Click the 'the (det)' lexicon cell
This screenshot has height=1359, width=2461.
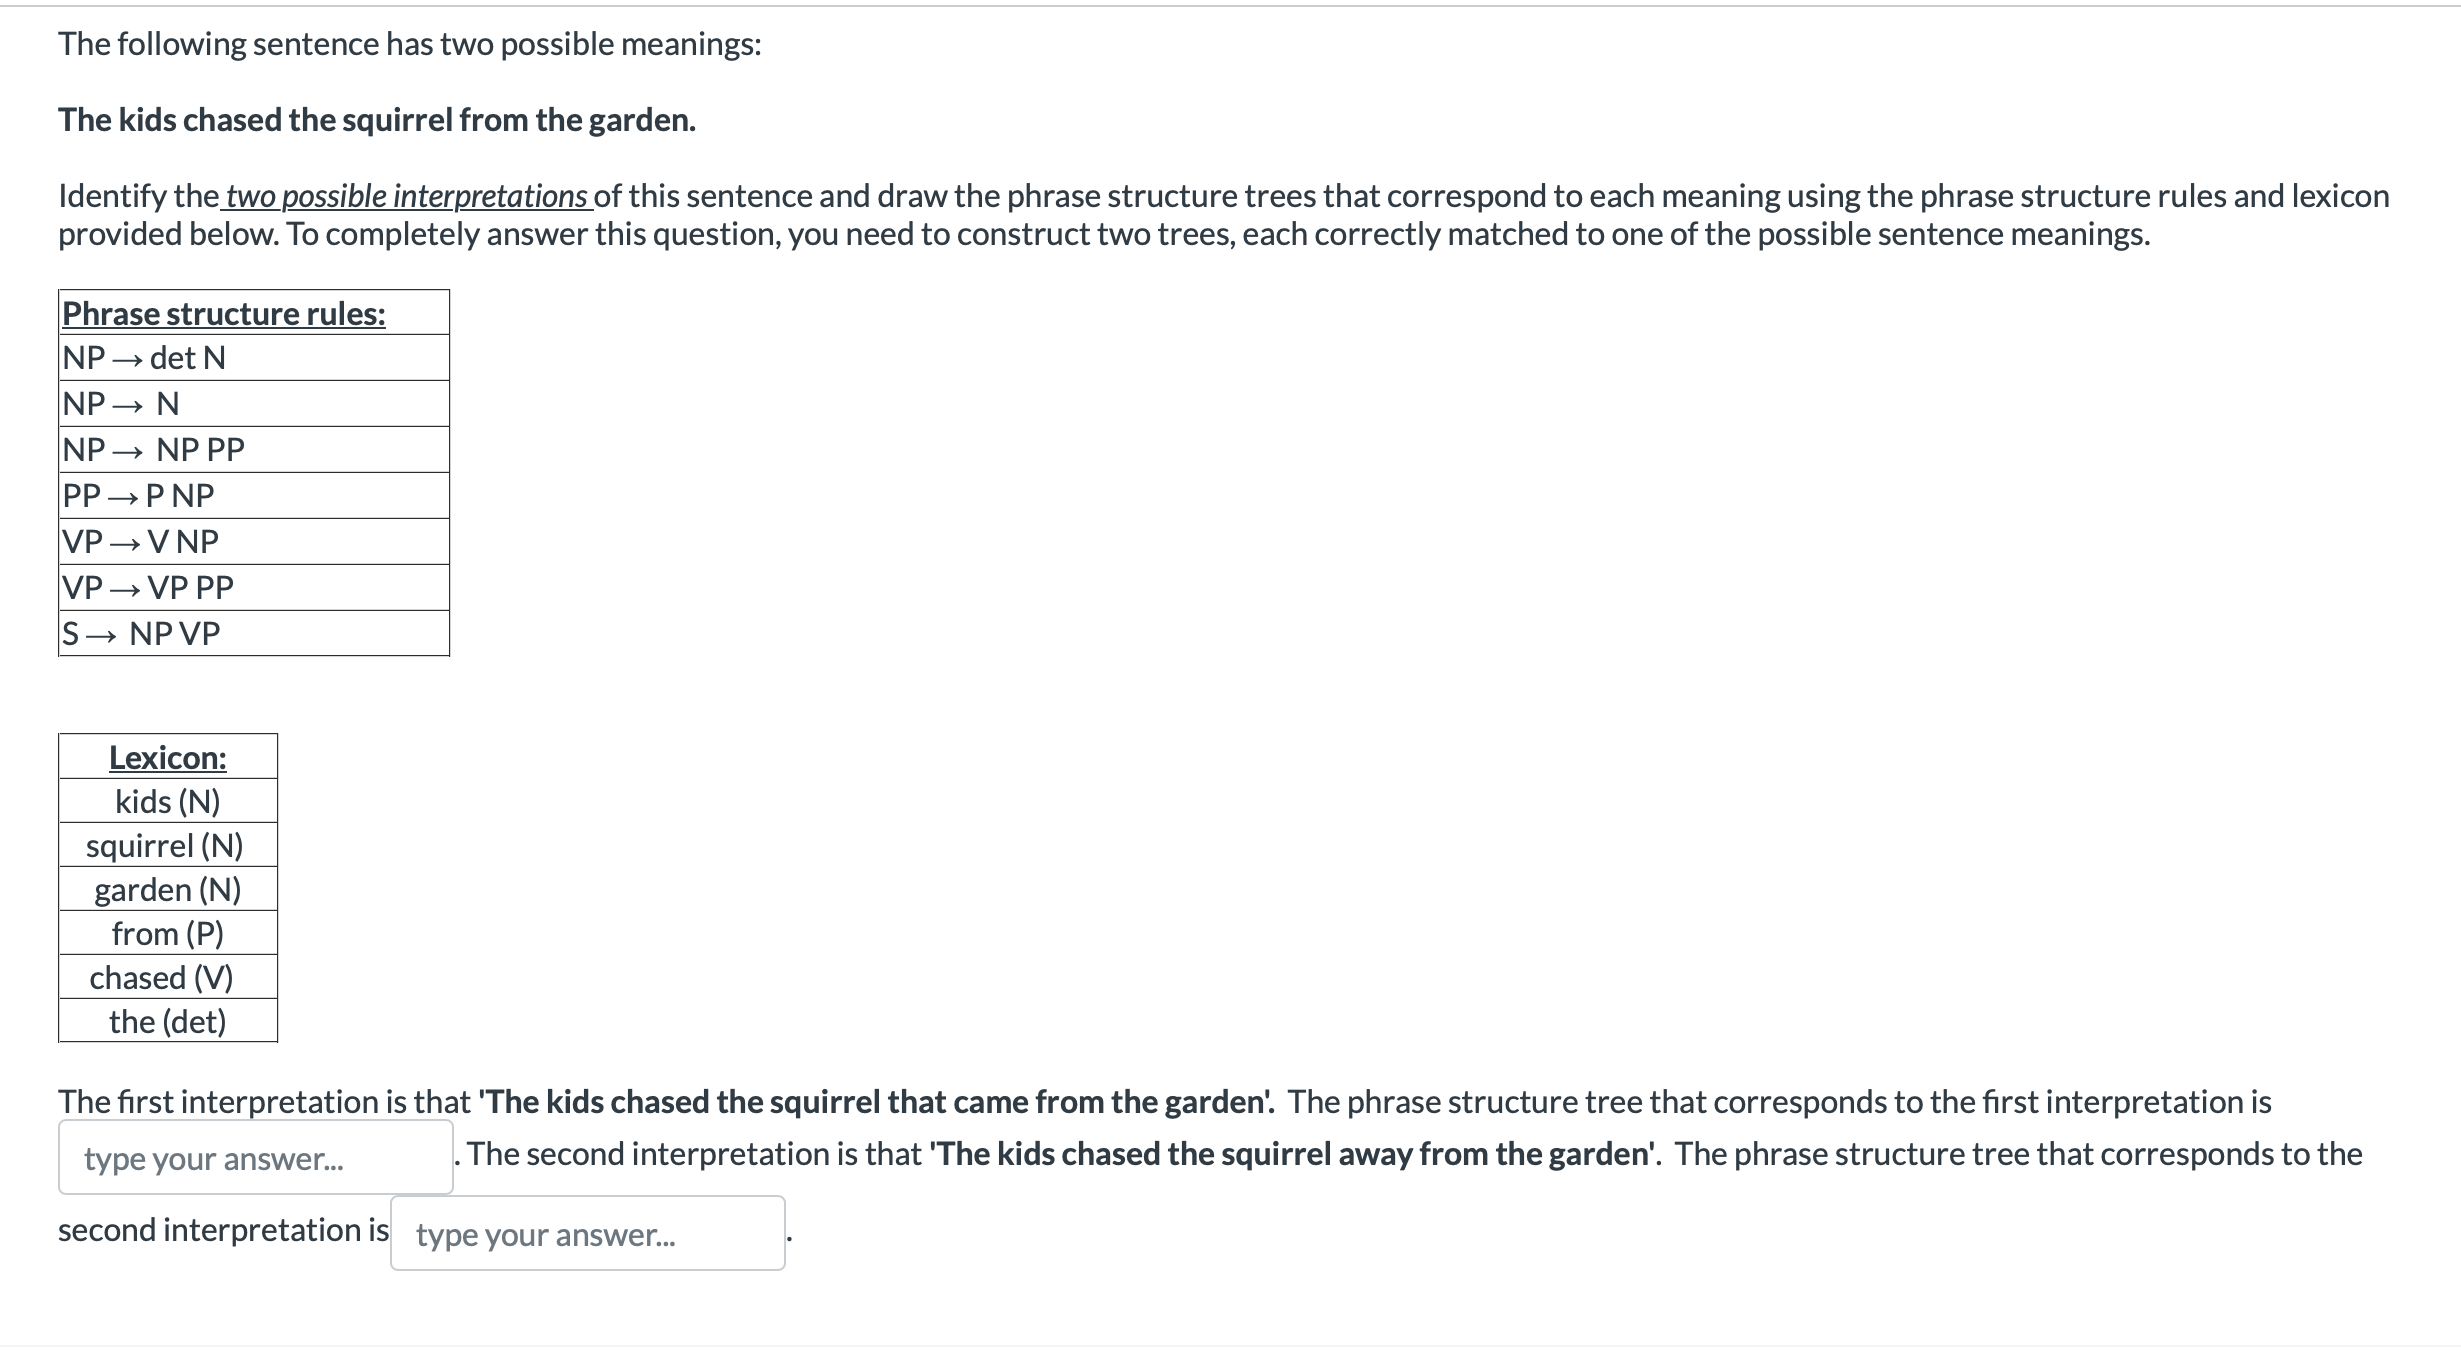tap(168, 1021)
